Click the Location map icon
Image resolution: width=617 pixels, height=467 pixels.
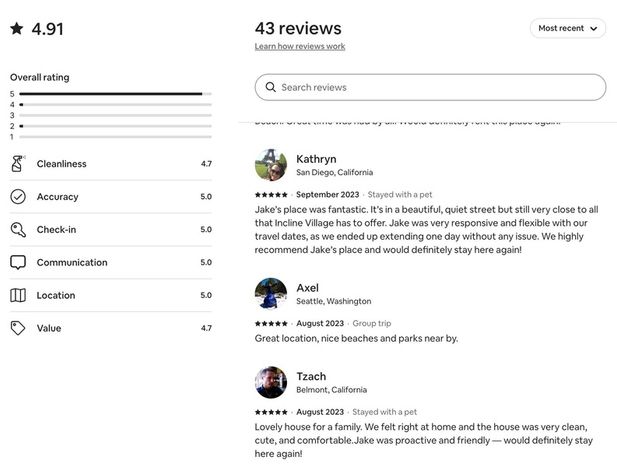[18, 296]
